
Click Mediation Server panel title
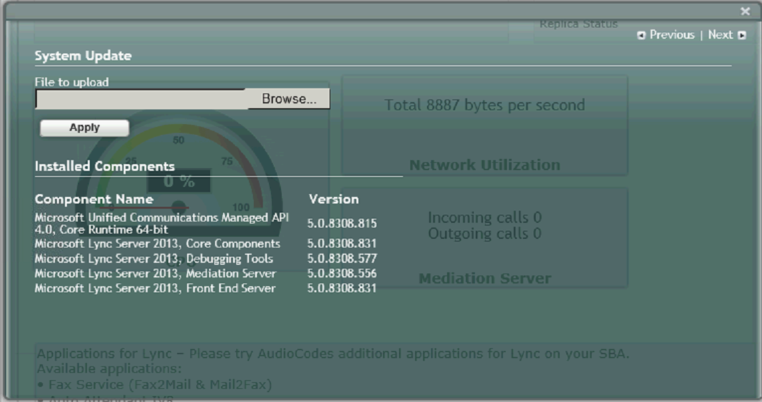(485, 279)
